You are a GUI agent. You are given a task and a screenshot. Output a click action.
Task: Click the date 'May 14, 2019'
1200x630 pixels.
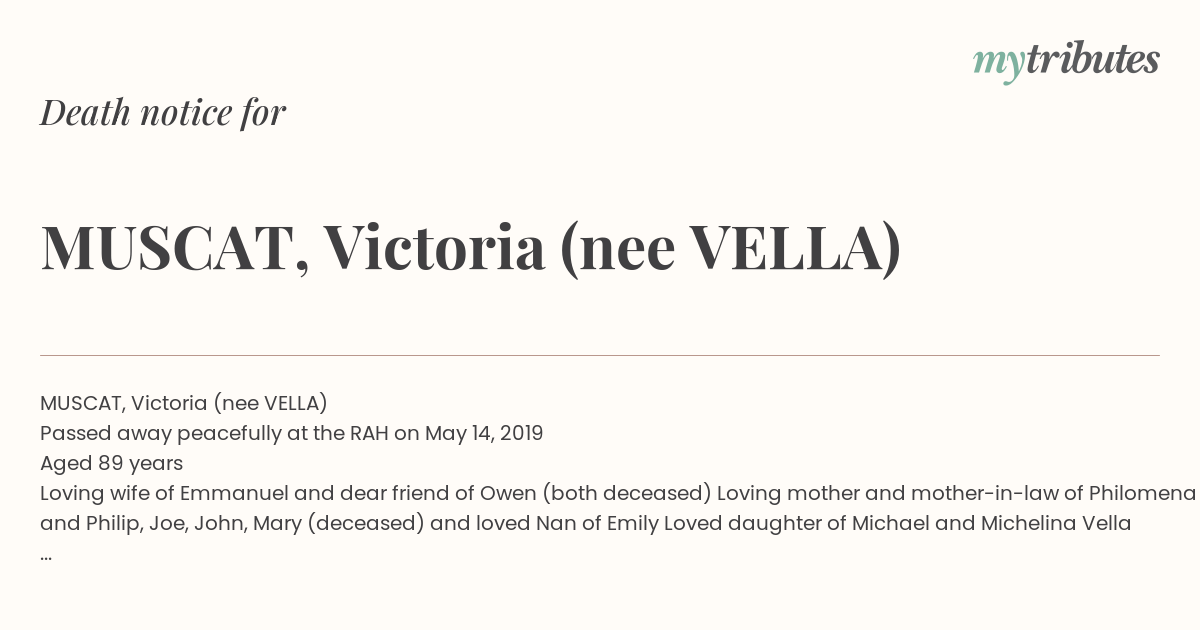pyautogui.click(x=484, y=433)
